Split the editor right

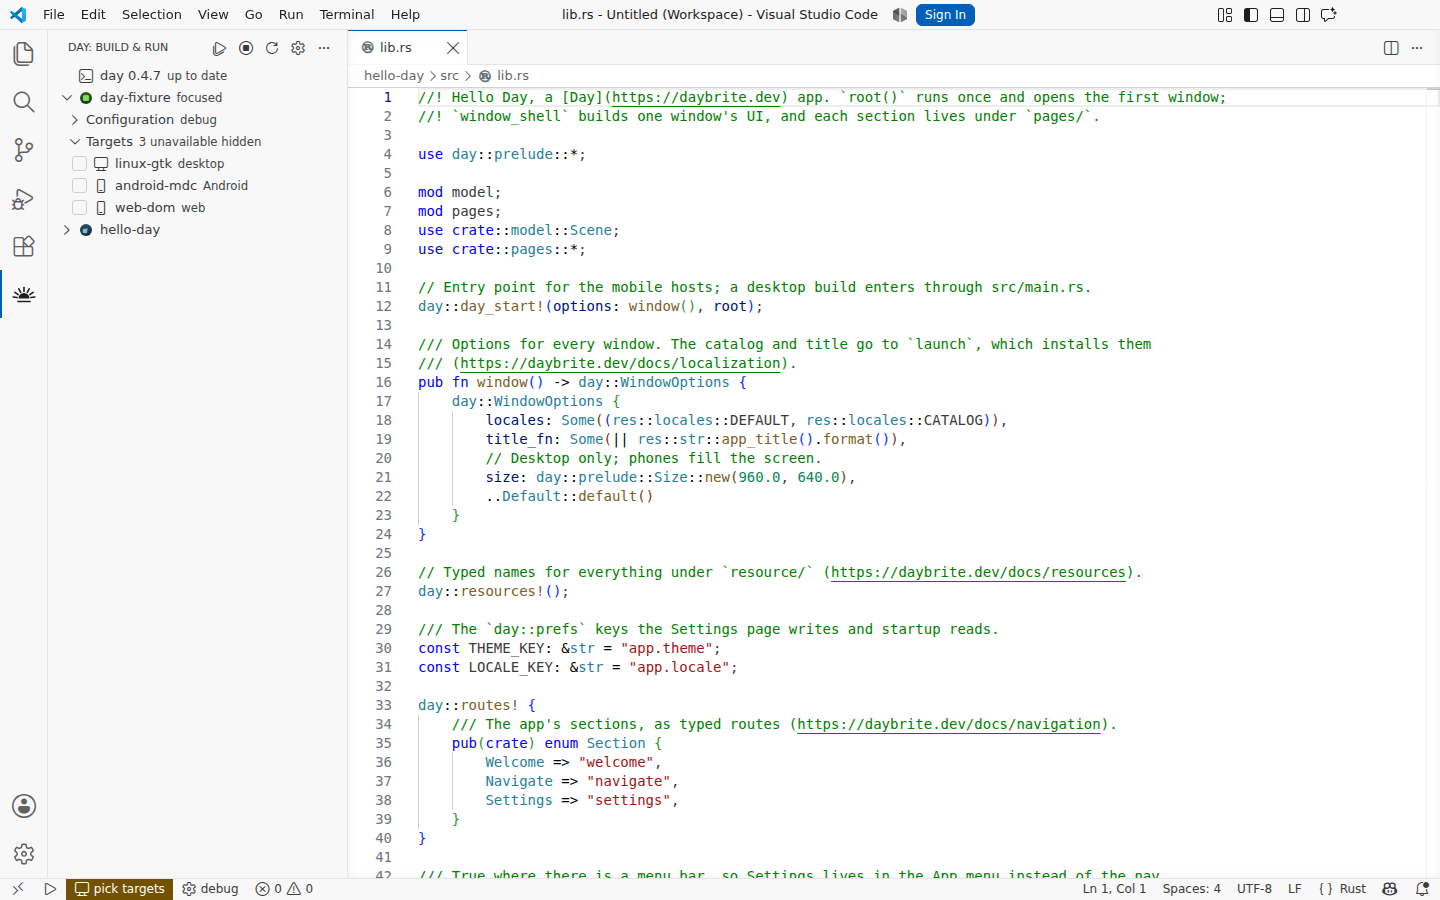click(x=1391, y=48)
